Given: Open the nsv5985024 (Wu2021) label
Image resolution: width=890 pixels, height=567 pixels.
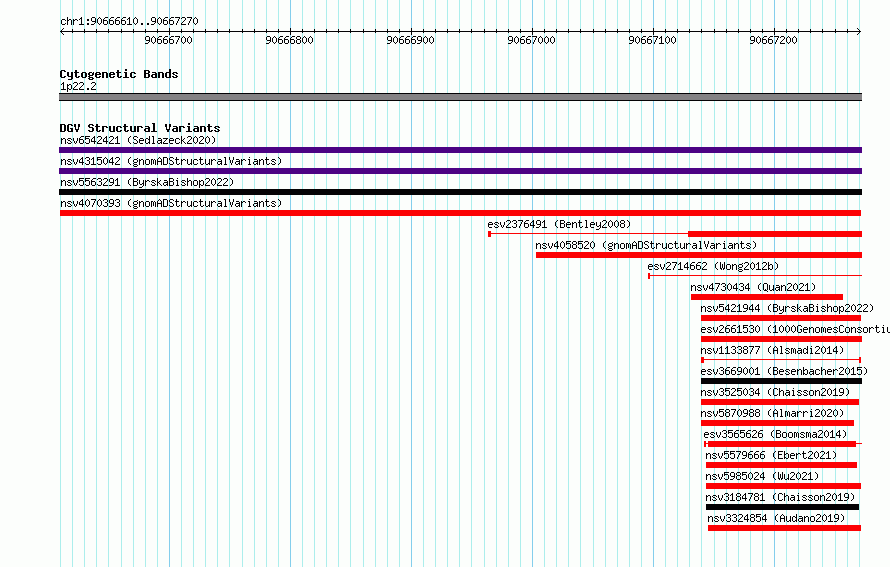Looking at the screenshot, I should [762, 476].
